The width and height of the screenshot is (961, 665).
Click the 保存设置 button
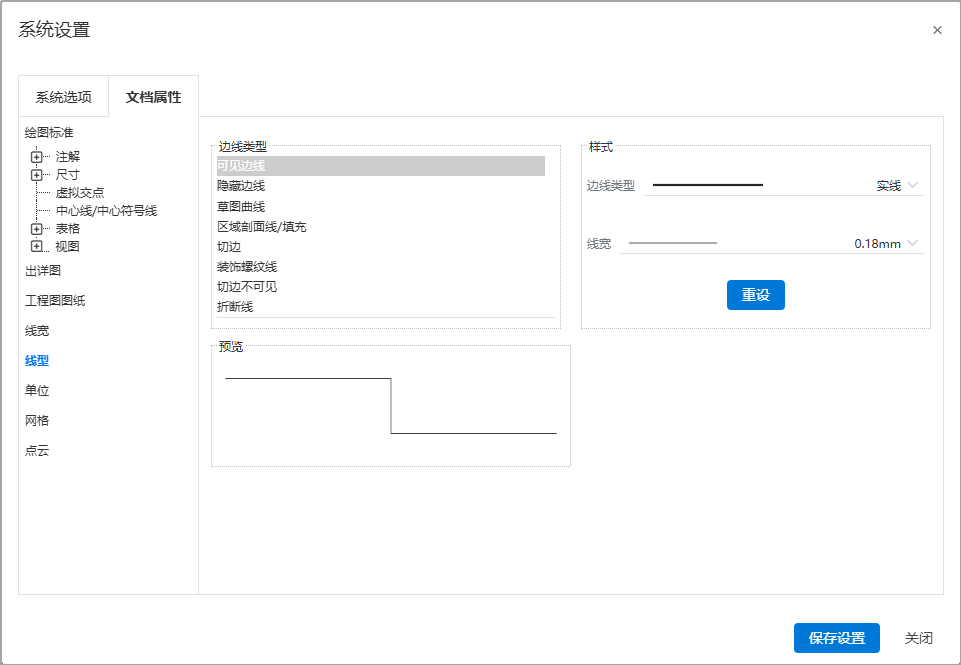pyautogui.click(x=837, y=638)
